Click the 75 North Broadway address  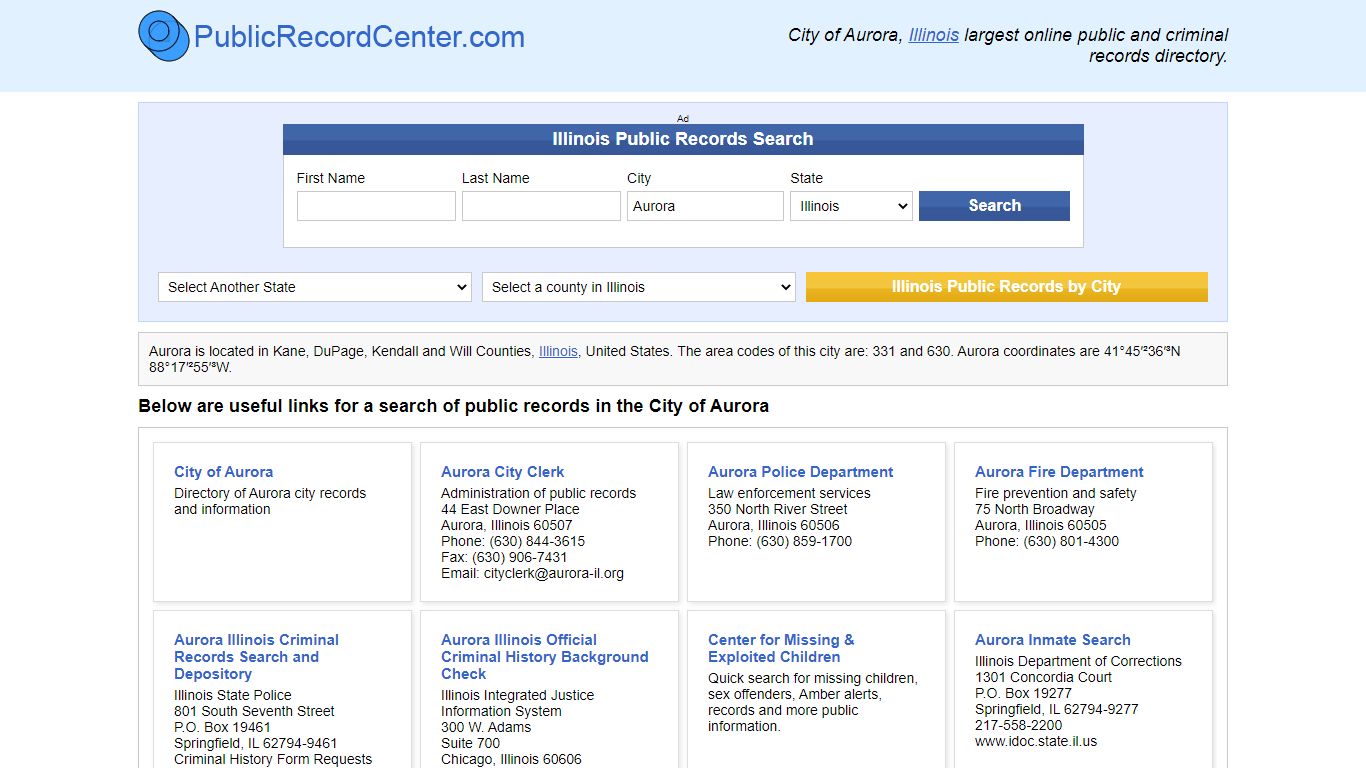1035,509
